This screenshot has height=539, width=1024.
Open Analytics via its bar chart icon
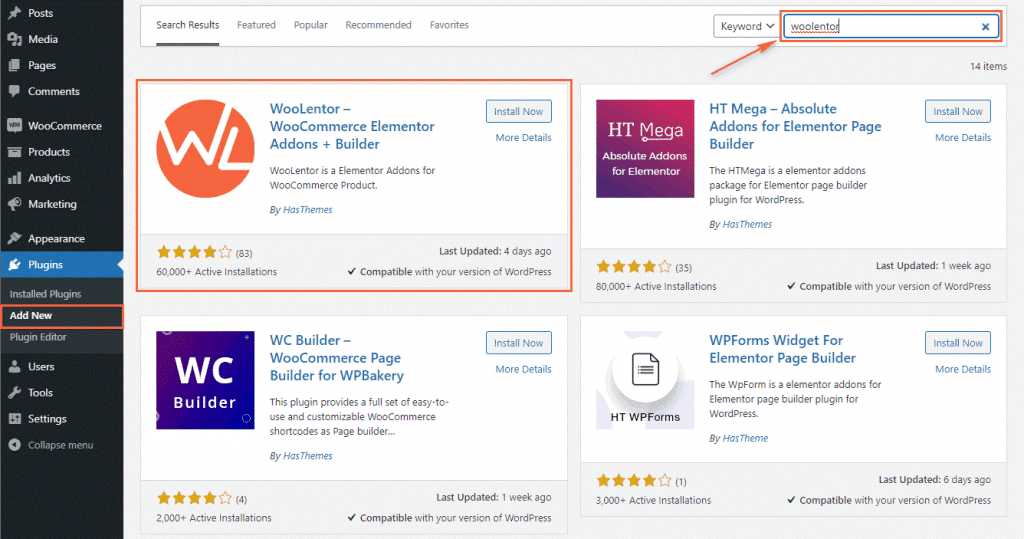coord(15,178)
